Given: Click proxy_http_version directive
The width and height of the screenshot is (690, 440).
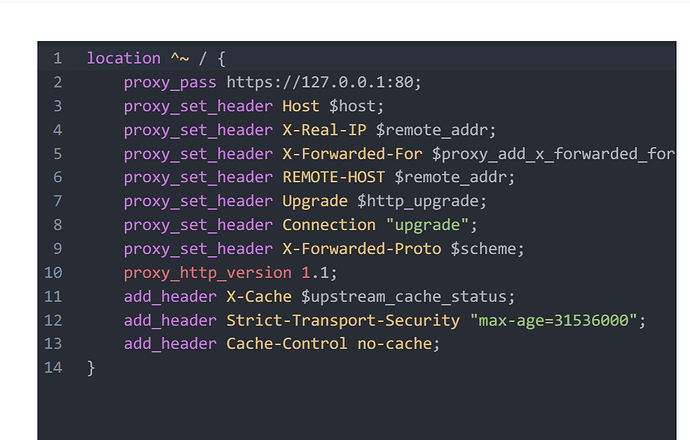Looking at the screenshot, I should click(x=208, y=273).
